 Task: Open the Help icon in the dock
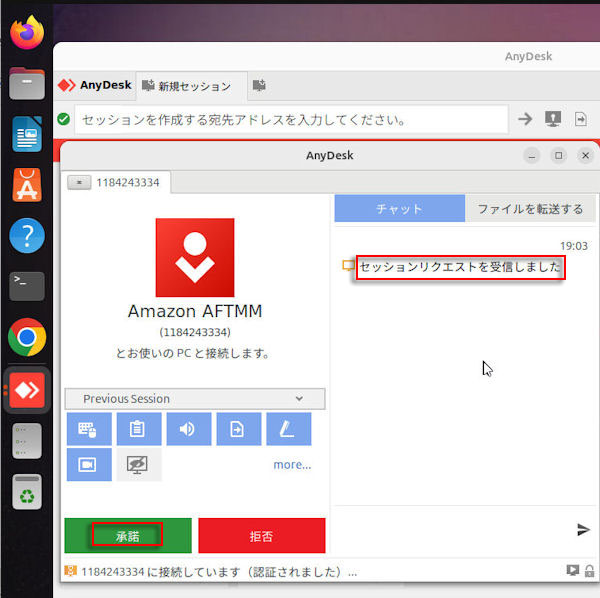27,236
